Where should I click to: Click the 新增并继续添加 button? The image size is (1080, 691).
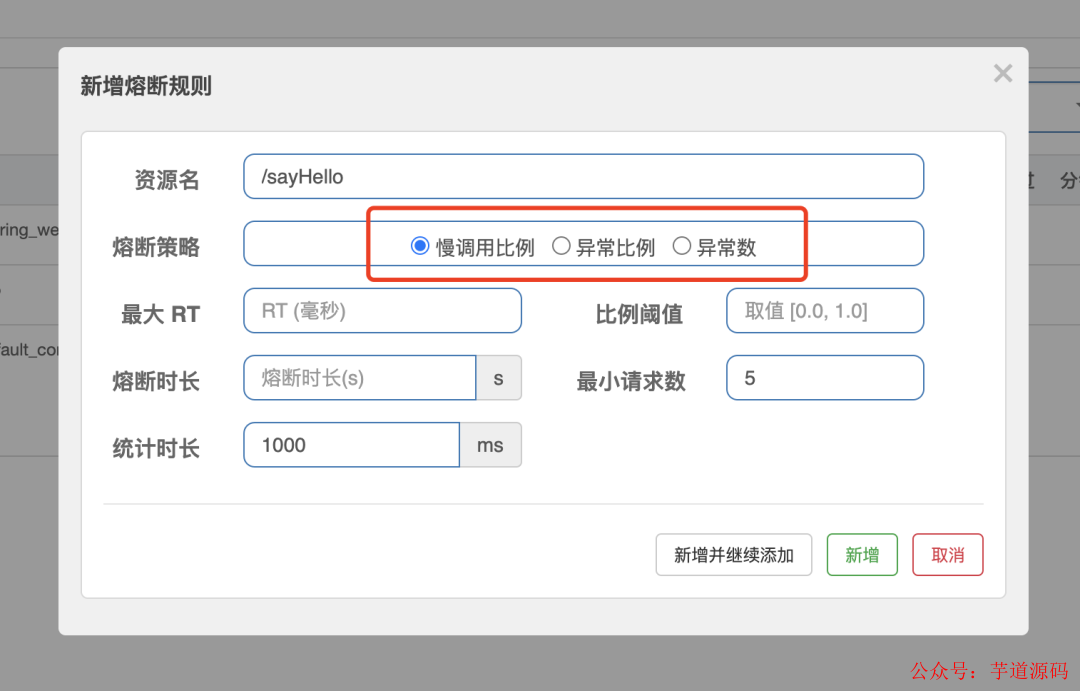pyautogui.click(x=733, y=555)
